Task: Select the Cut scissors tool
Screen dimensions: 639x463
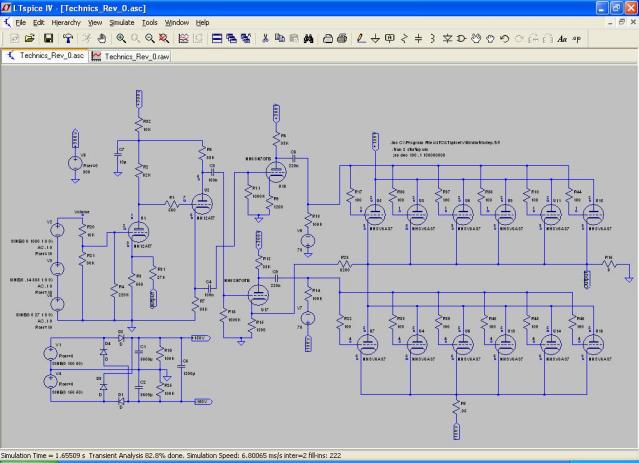Action: click(x=265, y=39)
